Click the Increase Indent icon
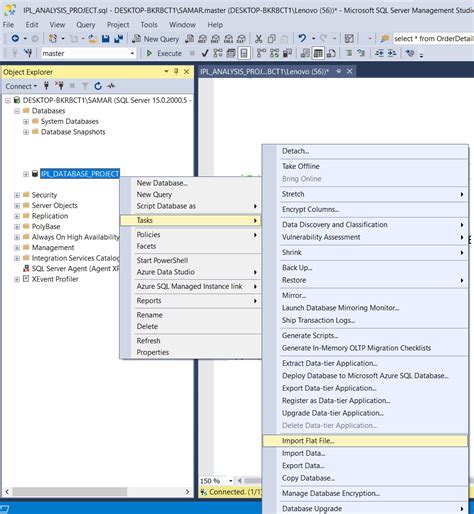474x514 pixels. [x=392, y=53]
